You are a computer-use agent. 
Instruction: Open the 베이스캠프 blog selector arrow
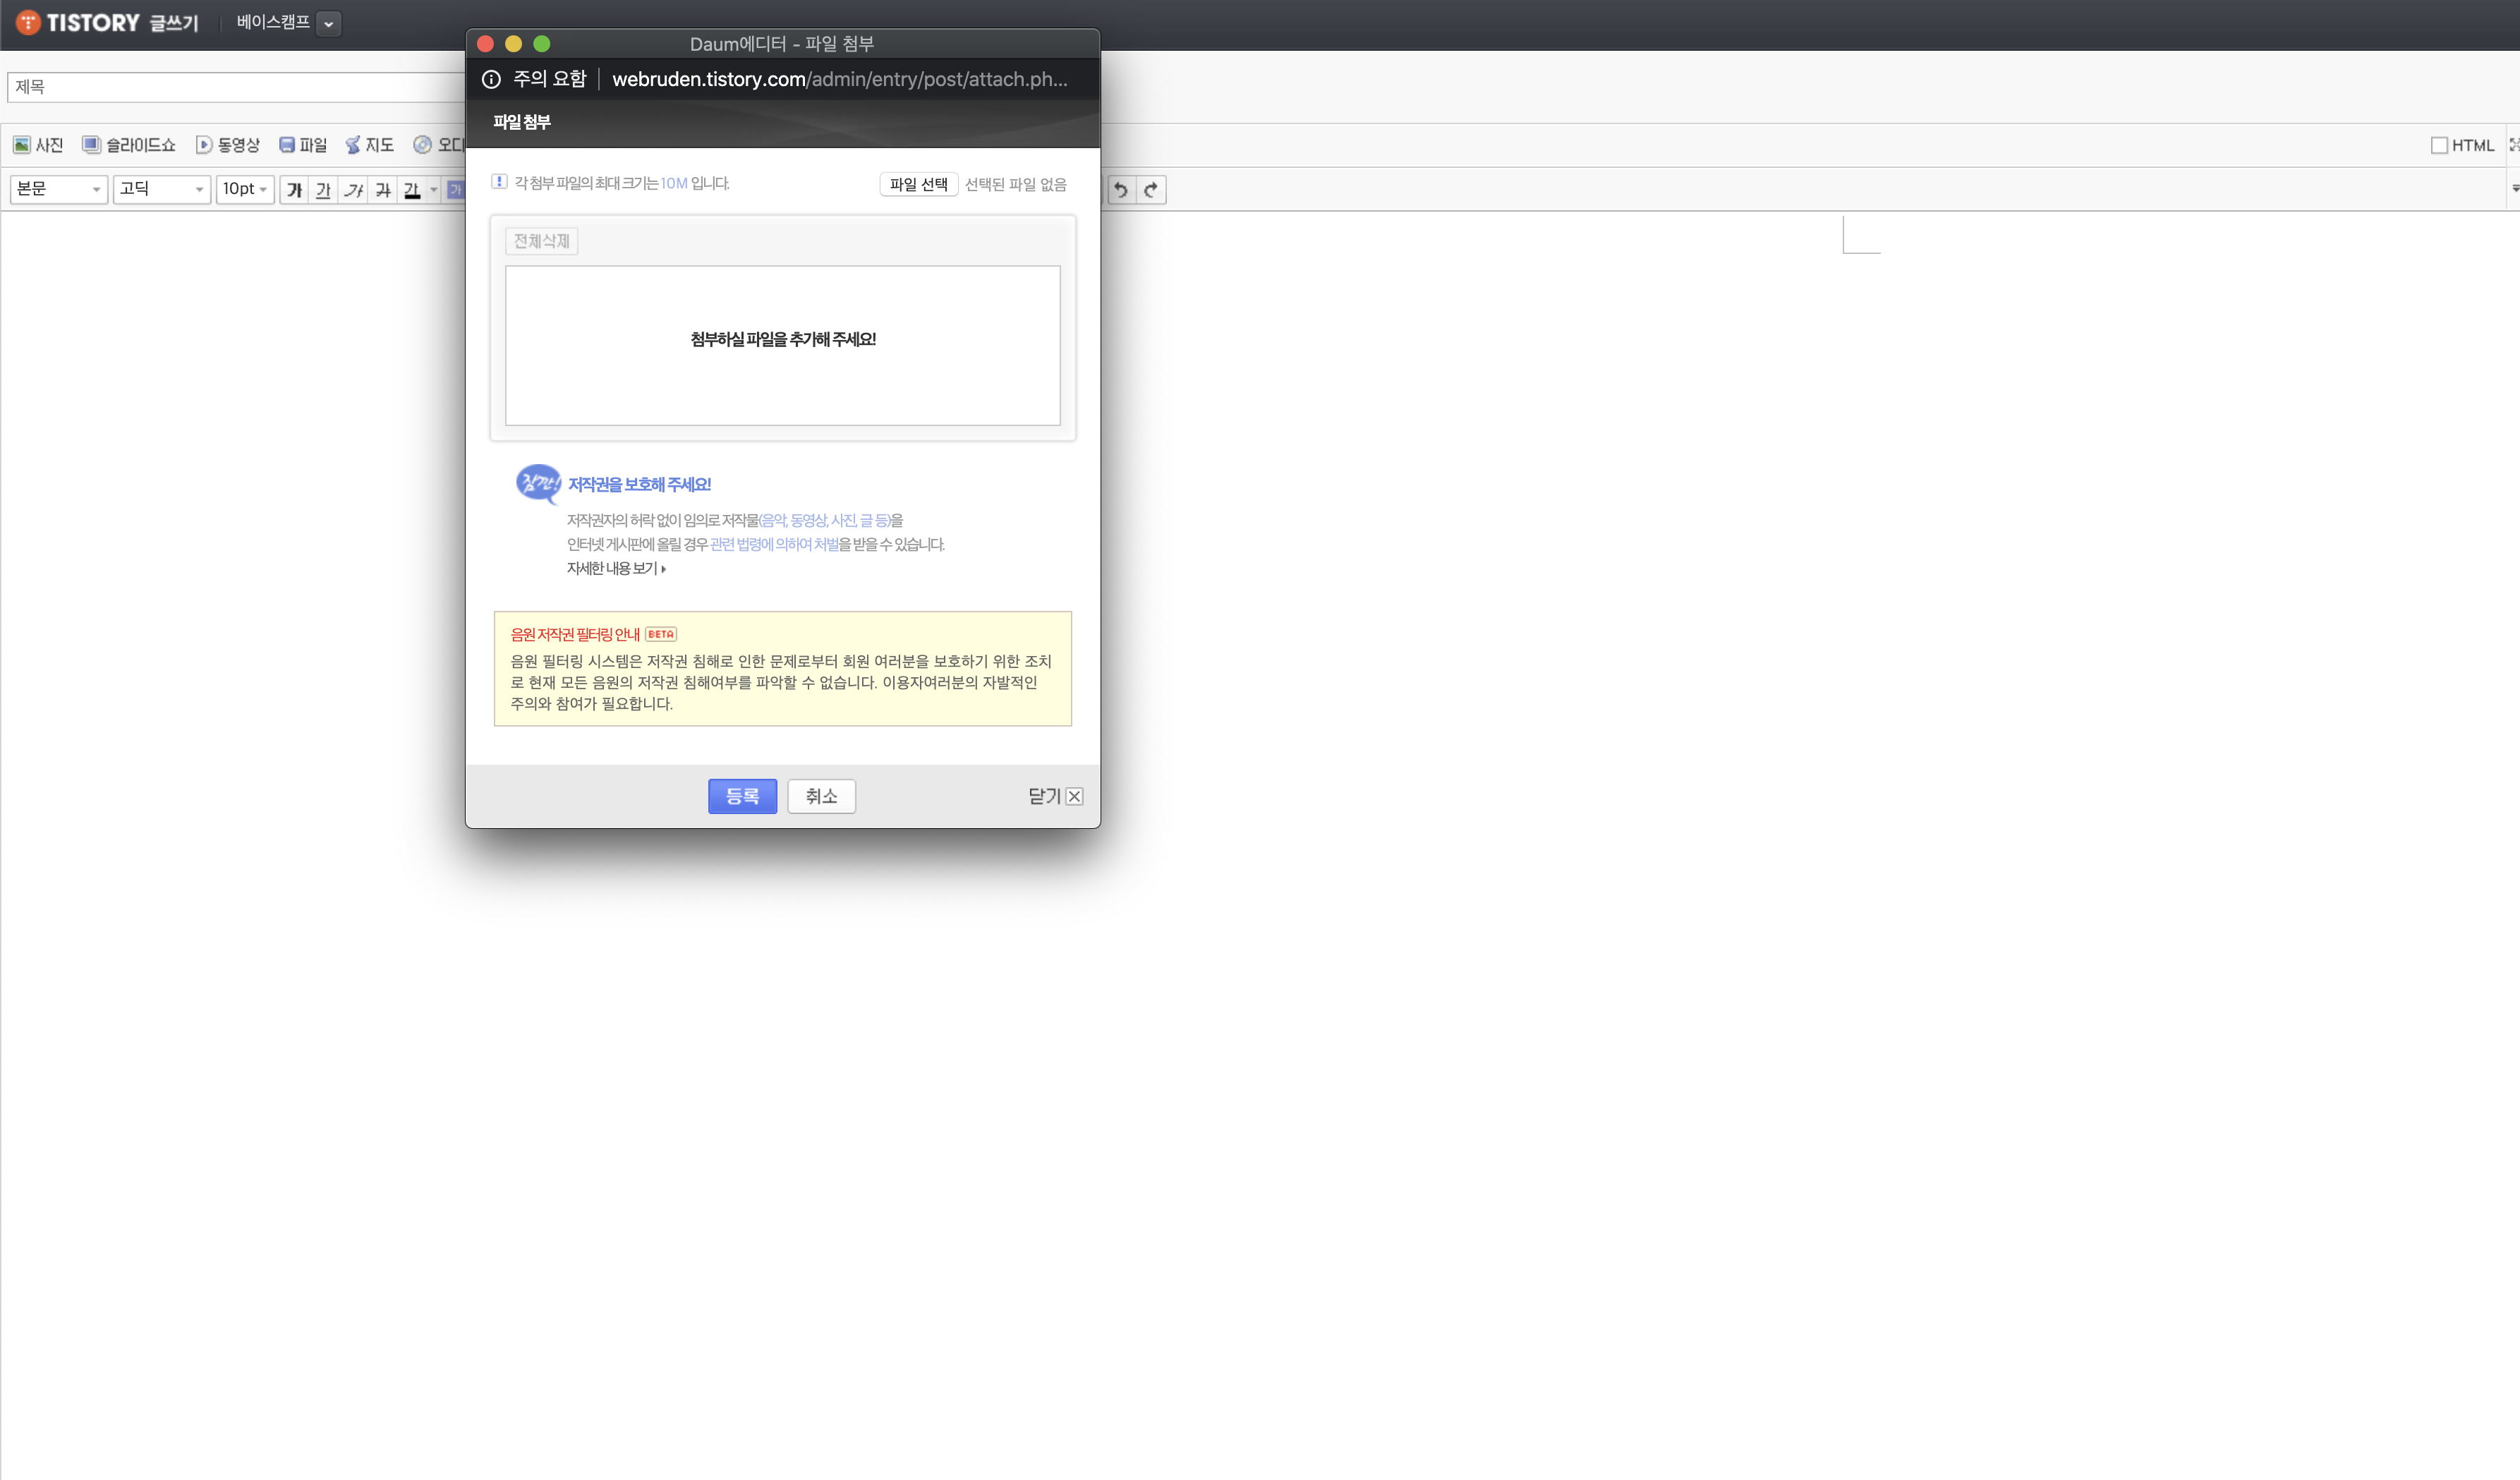coord(328,24)
